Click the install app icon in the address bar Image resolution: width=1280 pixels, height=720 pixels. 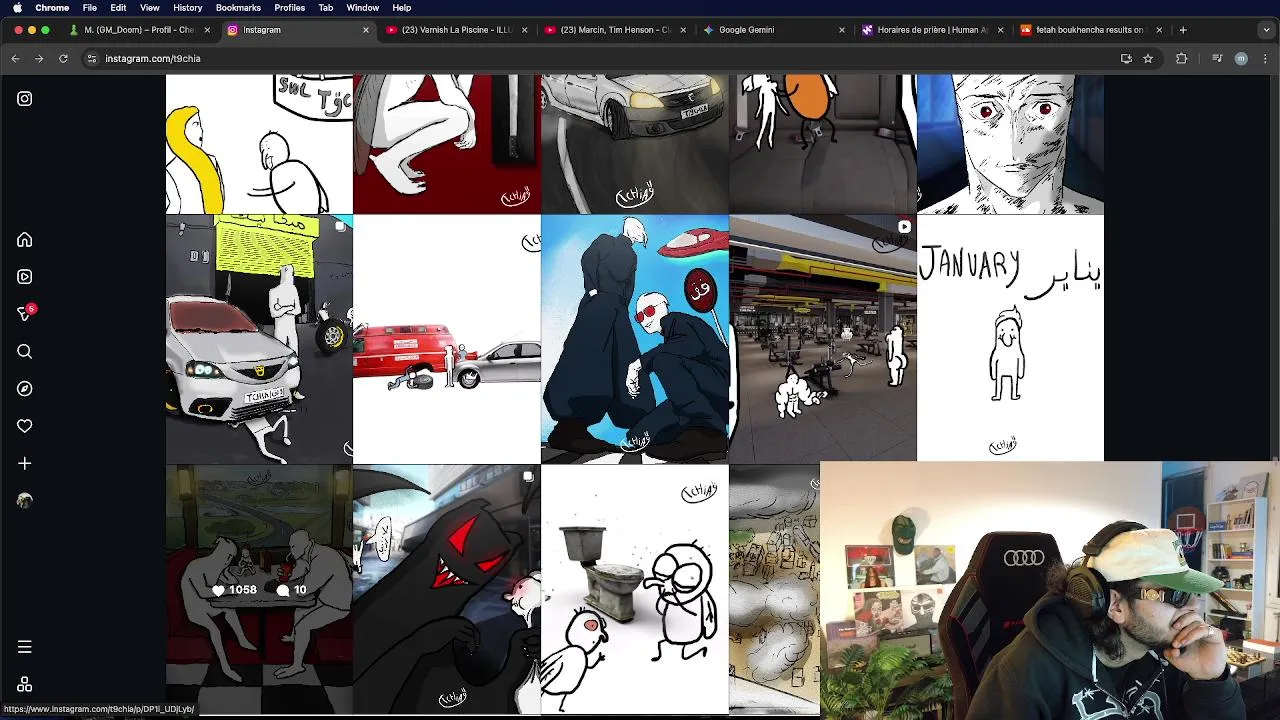(x=1126, y=59)
